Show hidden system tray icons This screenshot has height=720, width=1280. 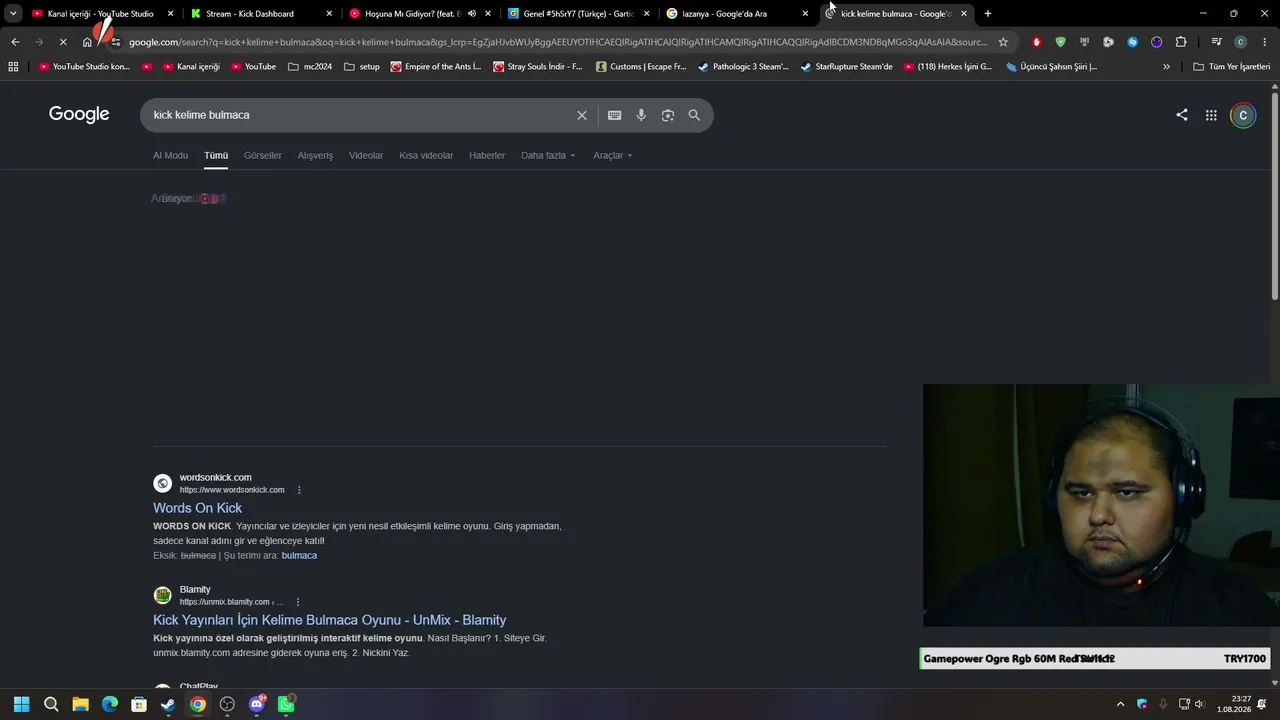click(x=1120, y=704)
